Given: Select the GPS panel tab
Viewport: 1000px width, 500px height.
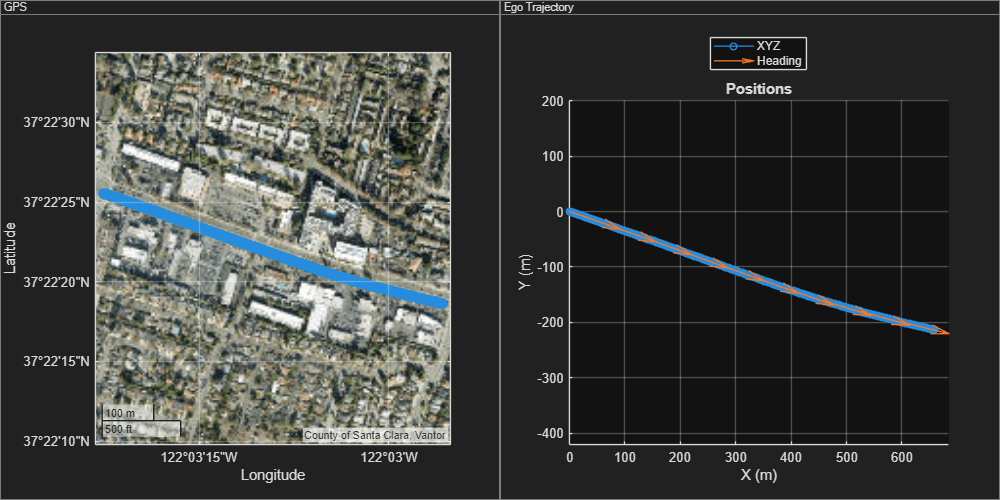Looking at the screenshot, I should [13, 7].
